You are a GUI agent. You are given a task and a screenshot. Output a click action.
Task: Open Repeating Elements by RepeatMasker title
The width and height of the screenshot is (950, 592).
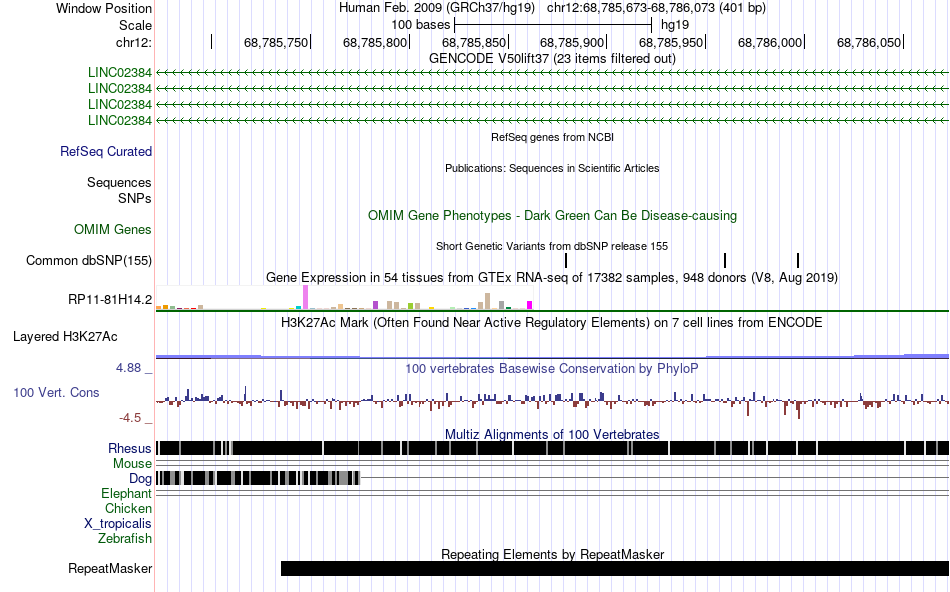click(552, 554)
